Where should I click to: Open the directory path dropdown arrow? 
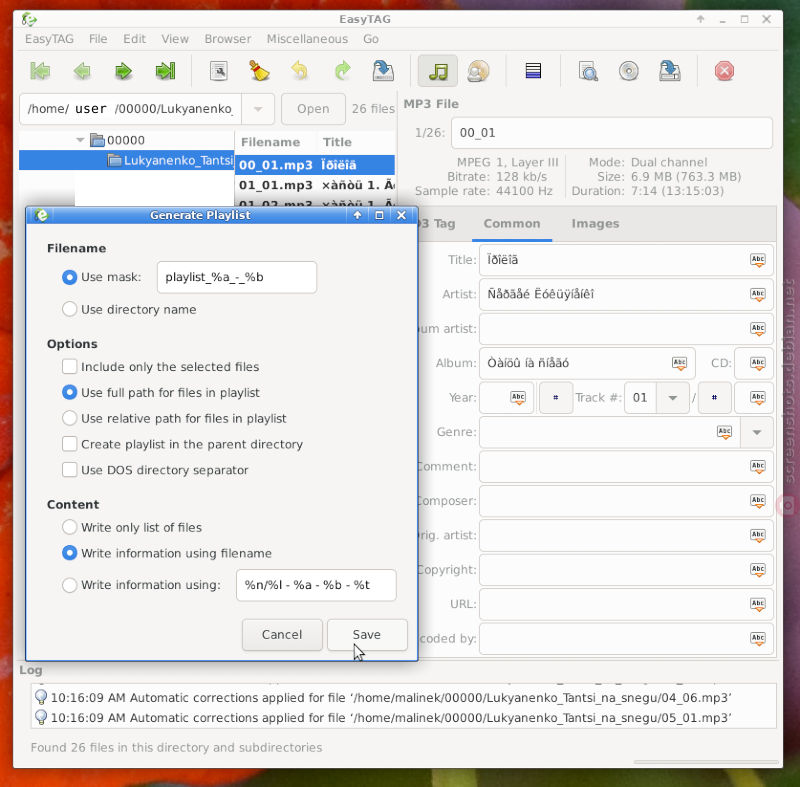point(258,109)
